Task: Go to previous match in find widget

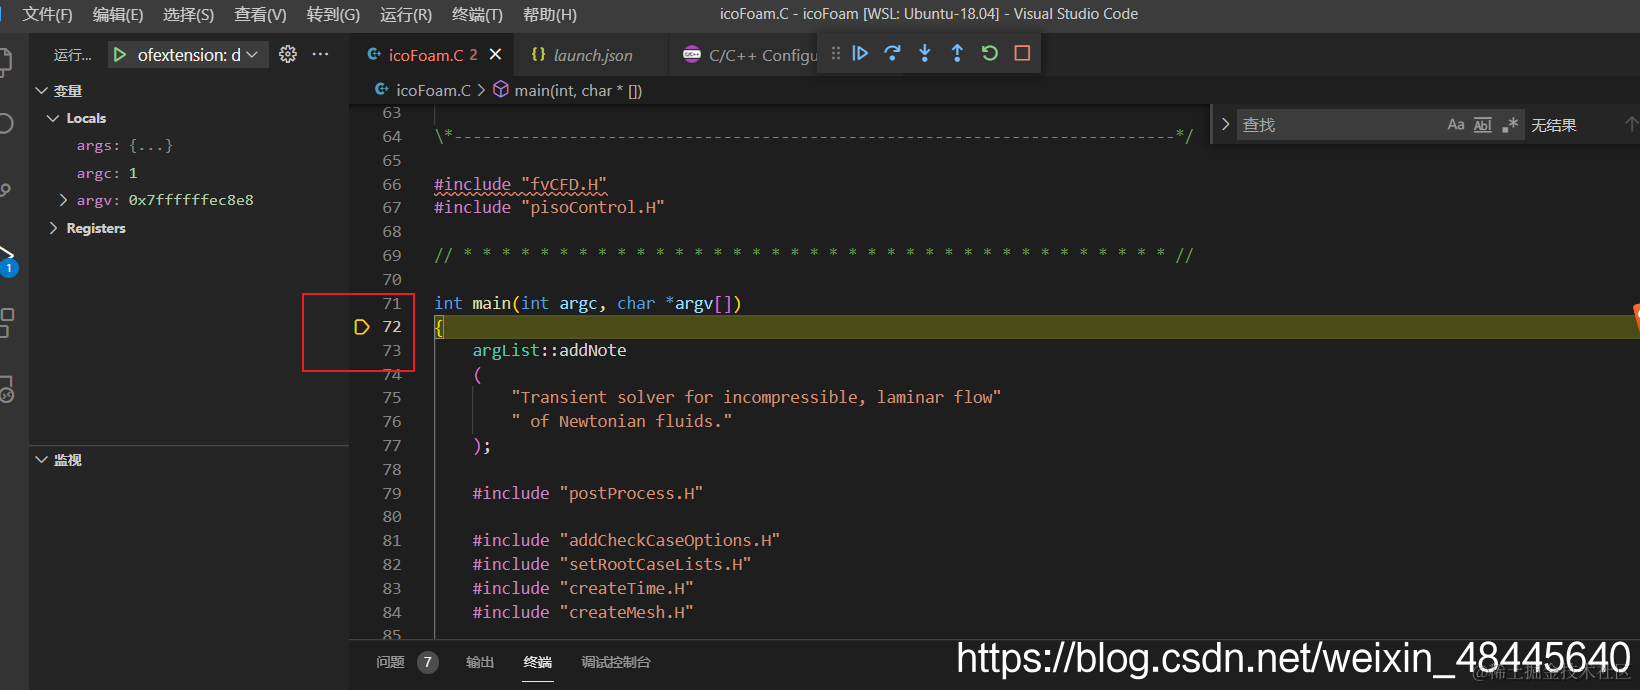Action: 1631,125
